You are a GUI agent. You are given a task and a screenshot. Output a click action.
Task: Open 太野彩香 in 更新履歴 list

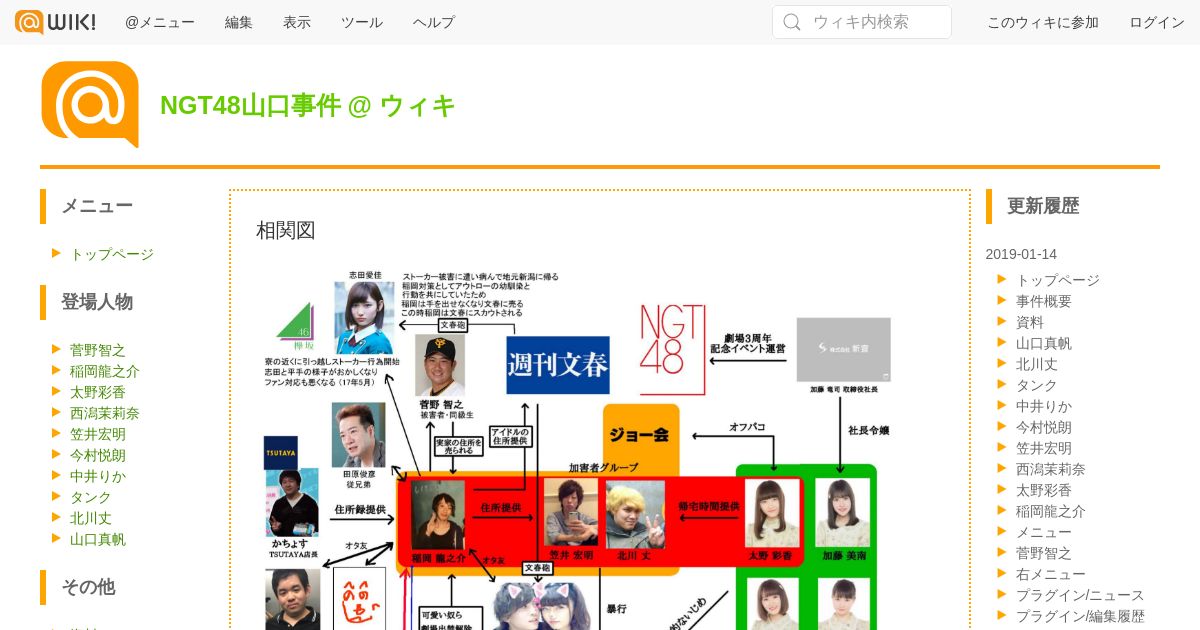click(x=1044, y=490)
